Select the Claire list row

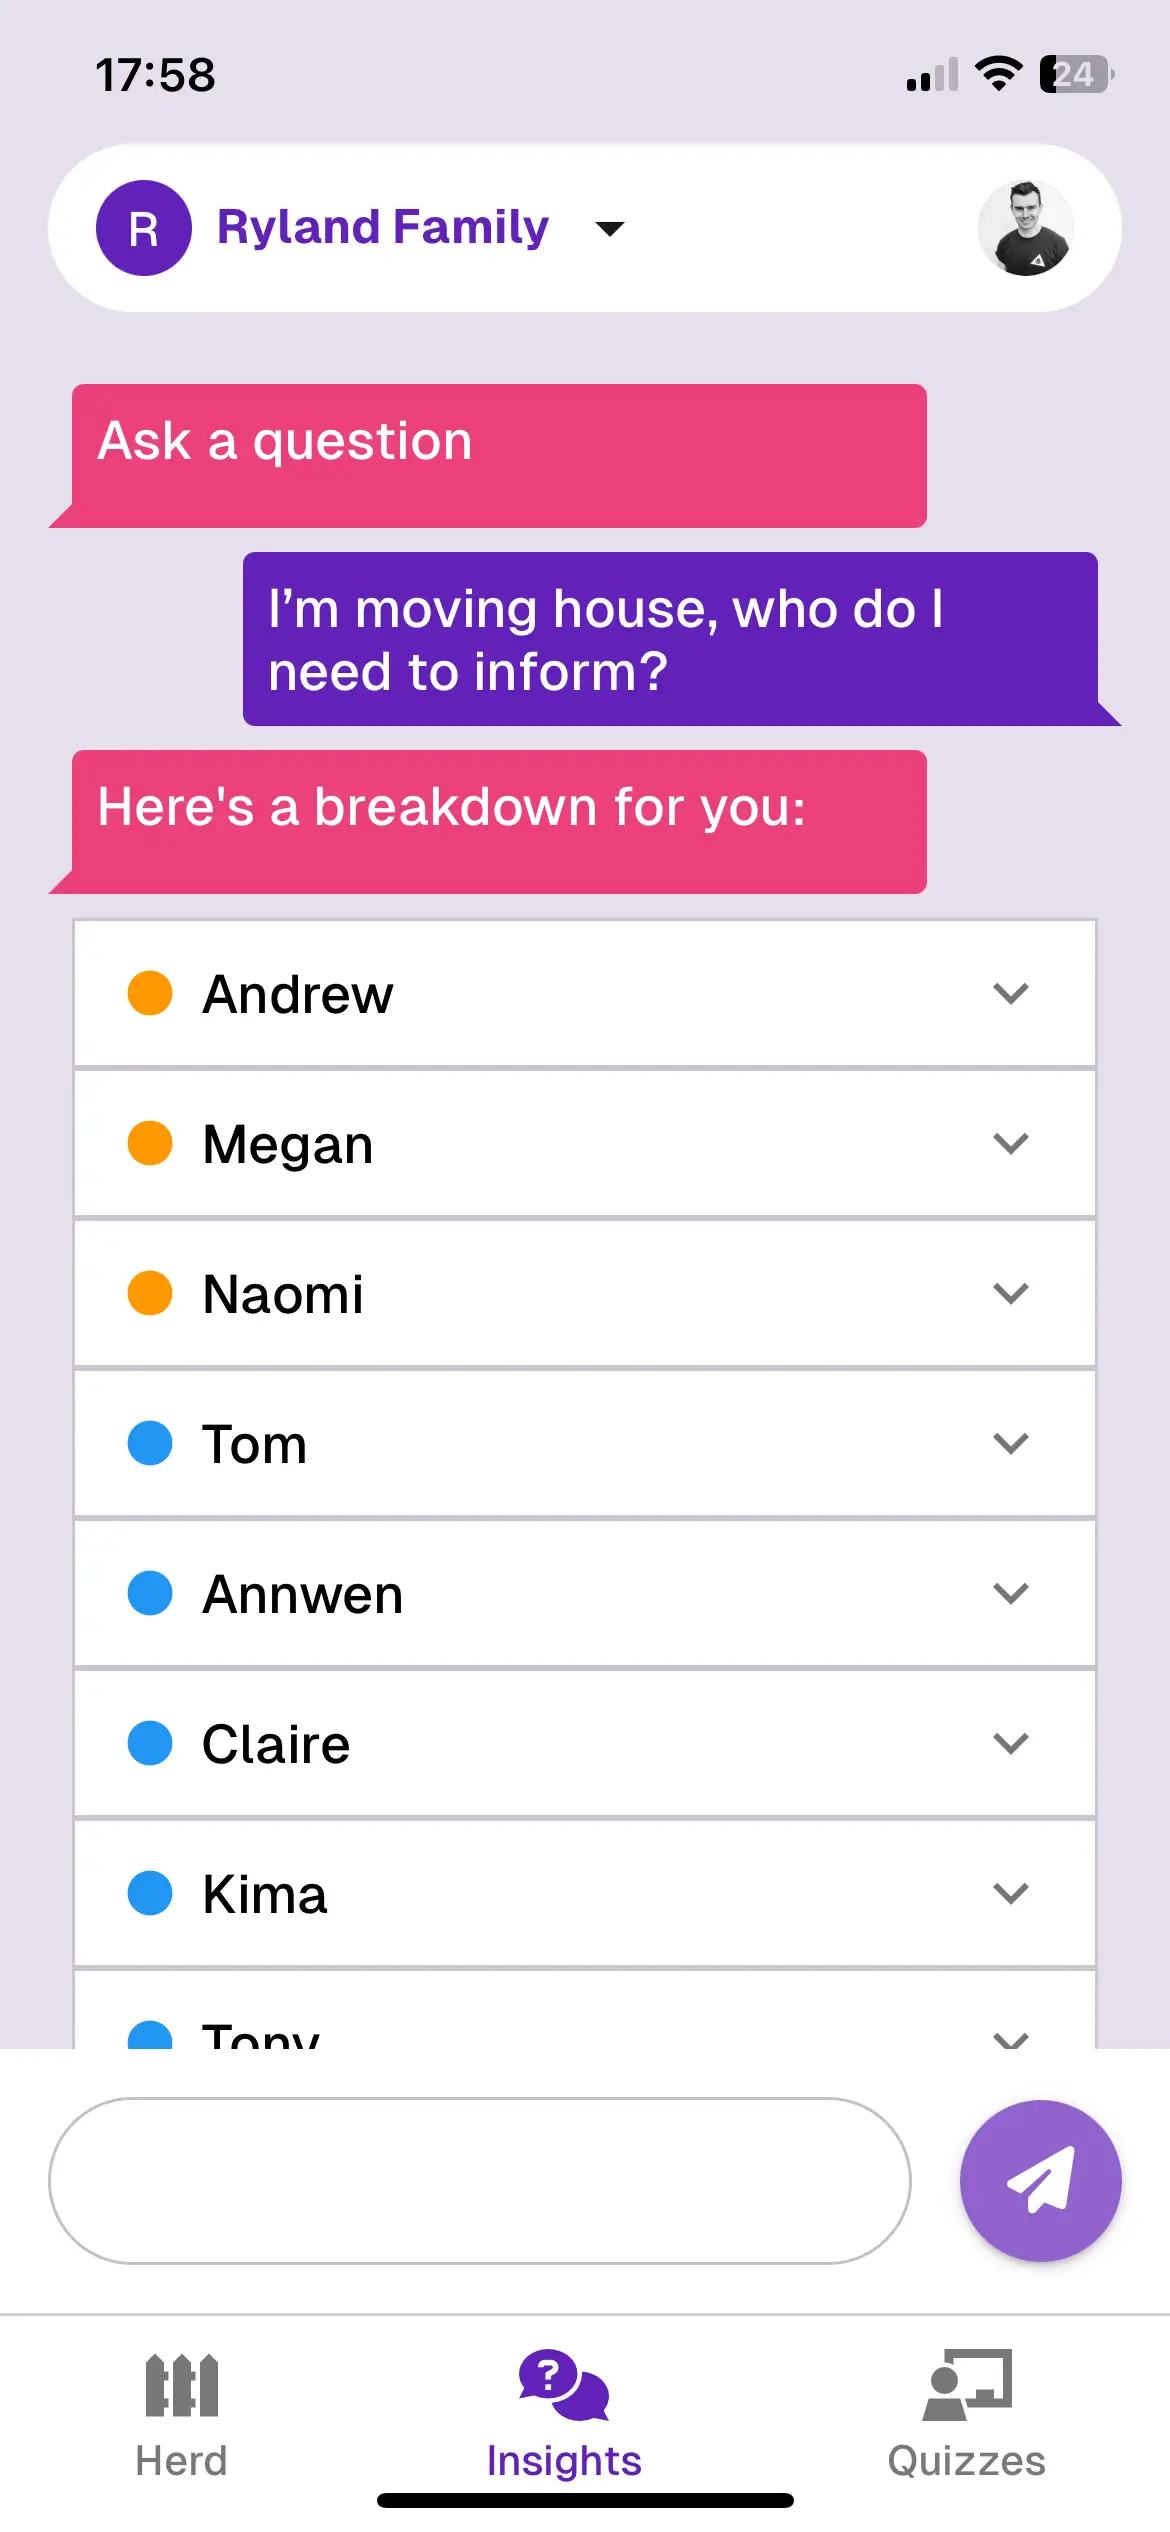click(585, 1743)
